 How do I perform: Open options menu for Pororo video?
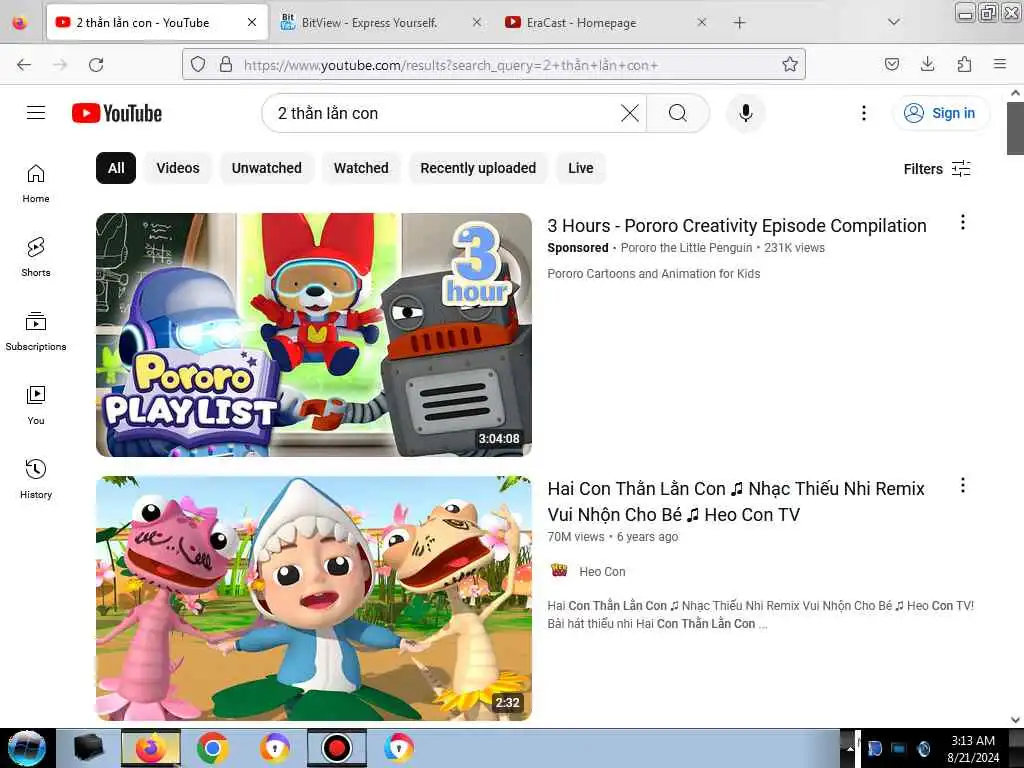(x=963, y=222)
